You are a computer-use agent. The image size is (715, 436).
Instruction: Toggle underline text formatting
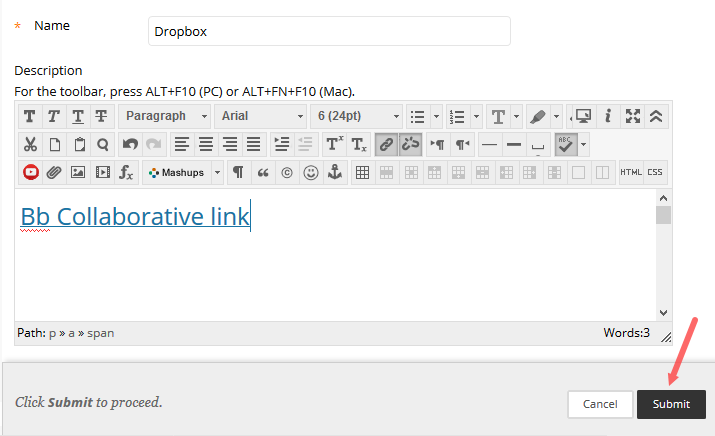(78, 116)
